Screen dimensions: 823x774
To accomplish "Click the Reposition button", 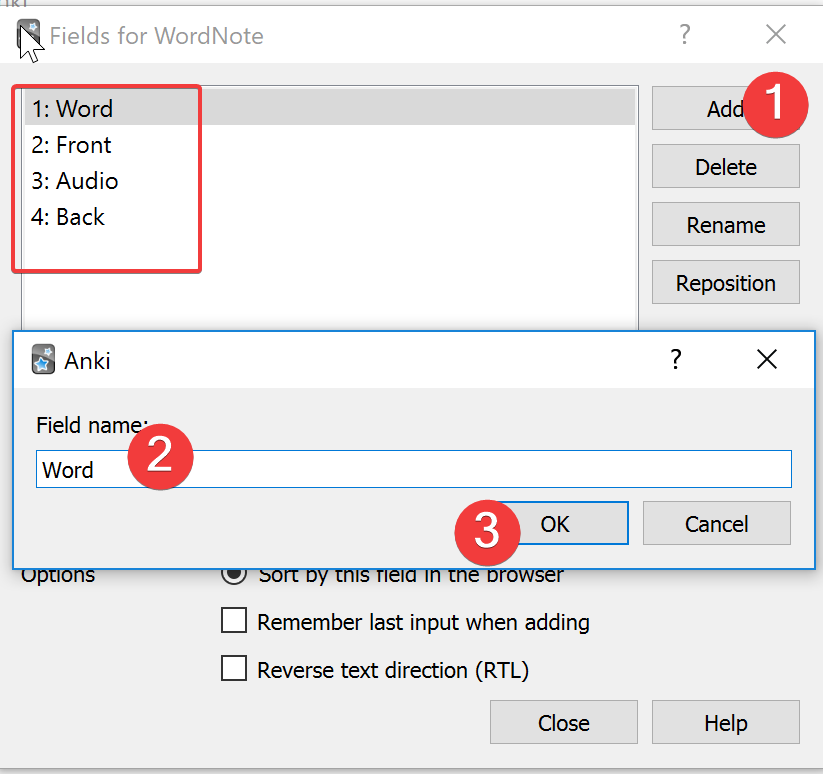I will tap(725, 282).
